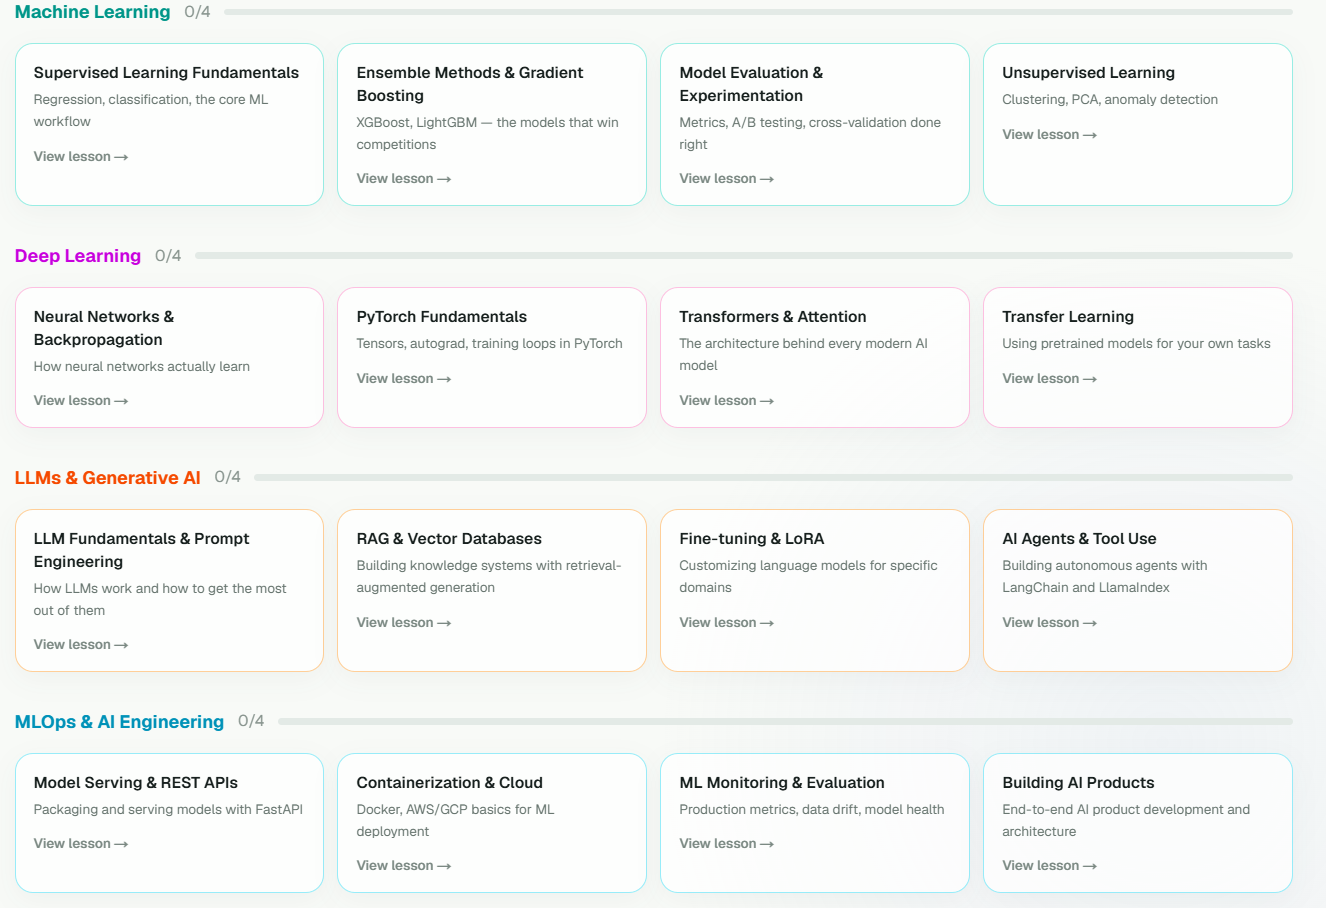
Task: Click the Deep Learning section heading
Action: [78, 256]
